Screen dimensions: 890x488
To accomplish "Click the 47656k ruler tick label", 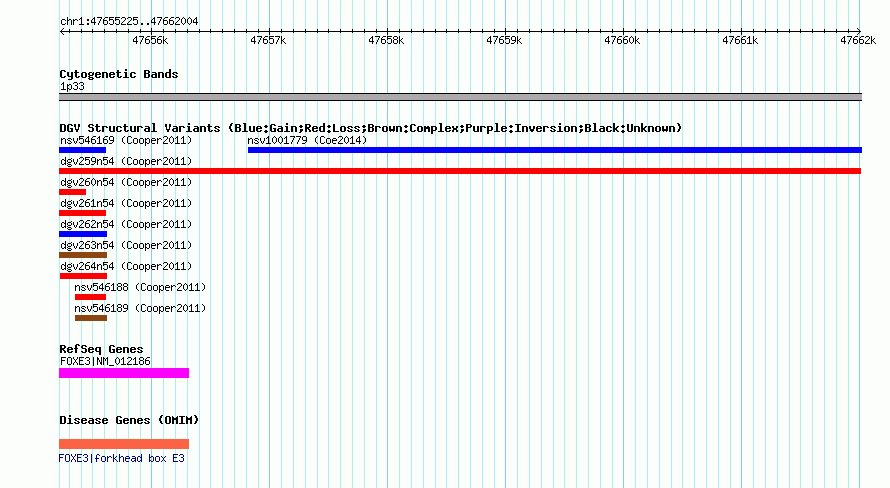I will click(150, 40).
